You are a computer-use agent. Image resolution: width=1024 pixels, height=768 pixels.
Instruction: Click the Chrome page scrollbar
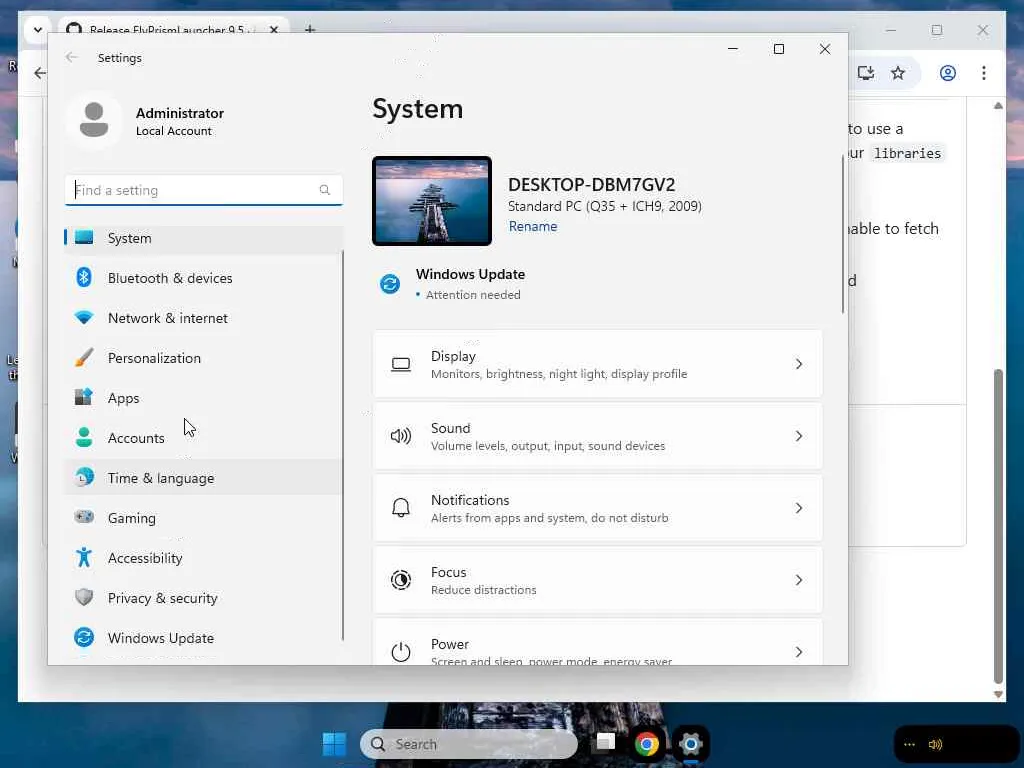(x=998, y=525)
